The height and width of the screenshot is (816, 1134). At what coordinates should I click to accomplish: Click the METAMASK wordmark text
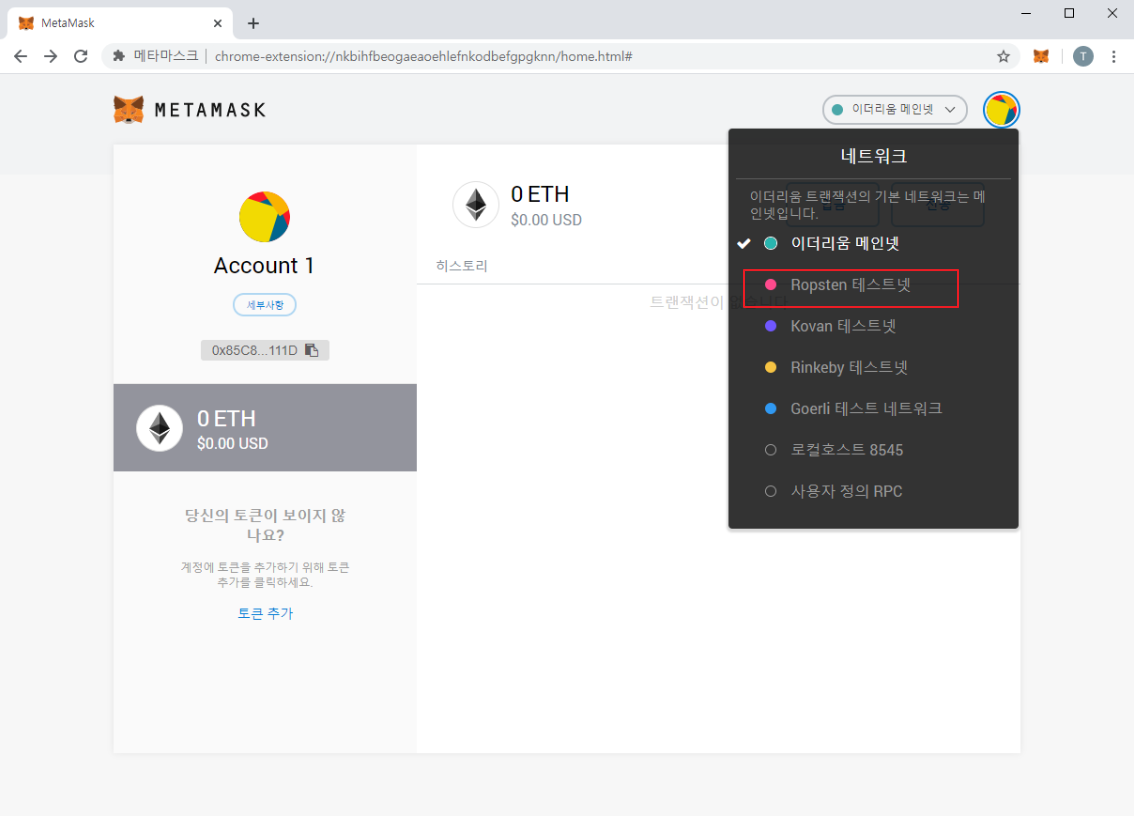click(x=210, y=110)
